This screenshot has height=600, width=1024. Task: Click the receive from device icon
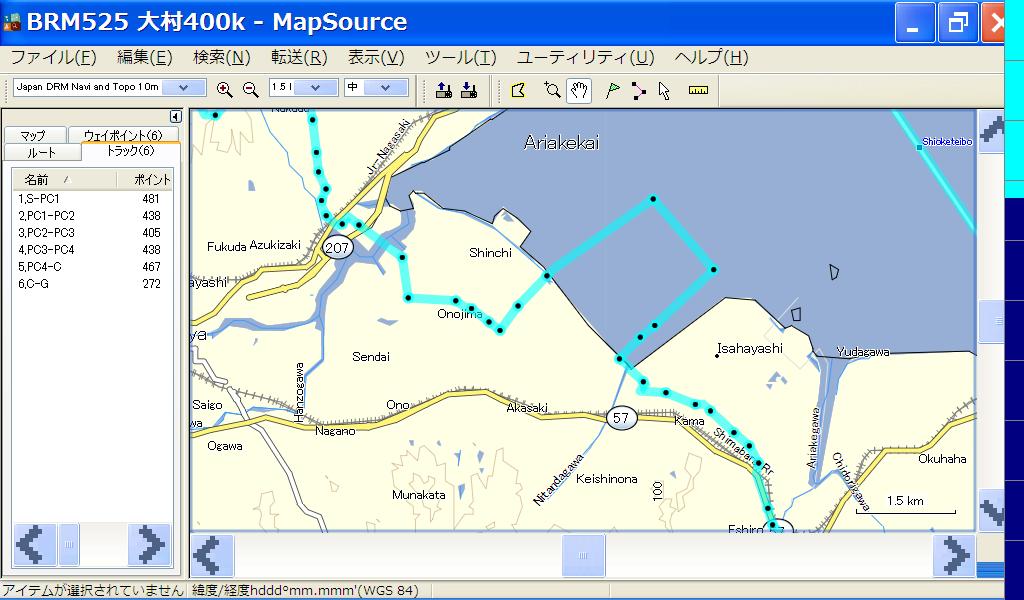pyautogui.click(x=469, y=90)
